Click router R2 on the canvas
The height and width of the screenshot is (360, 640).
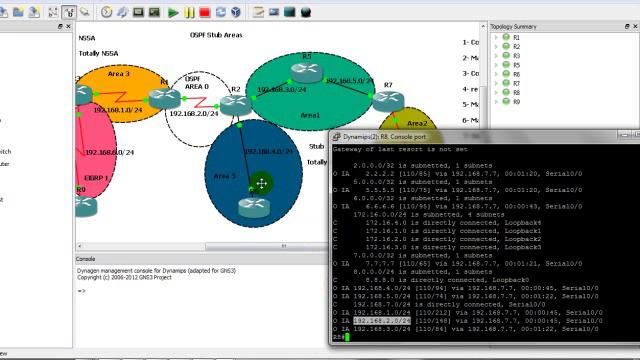[x=236, y=105]
